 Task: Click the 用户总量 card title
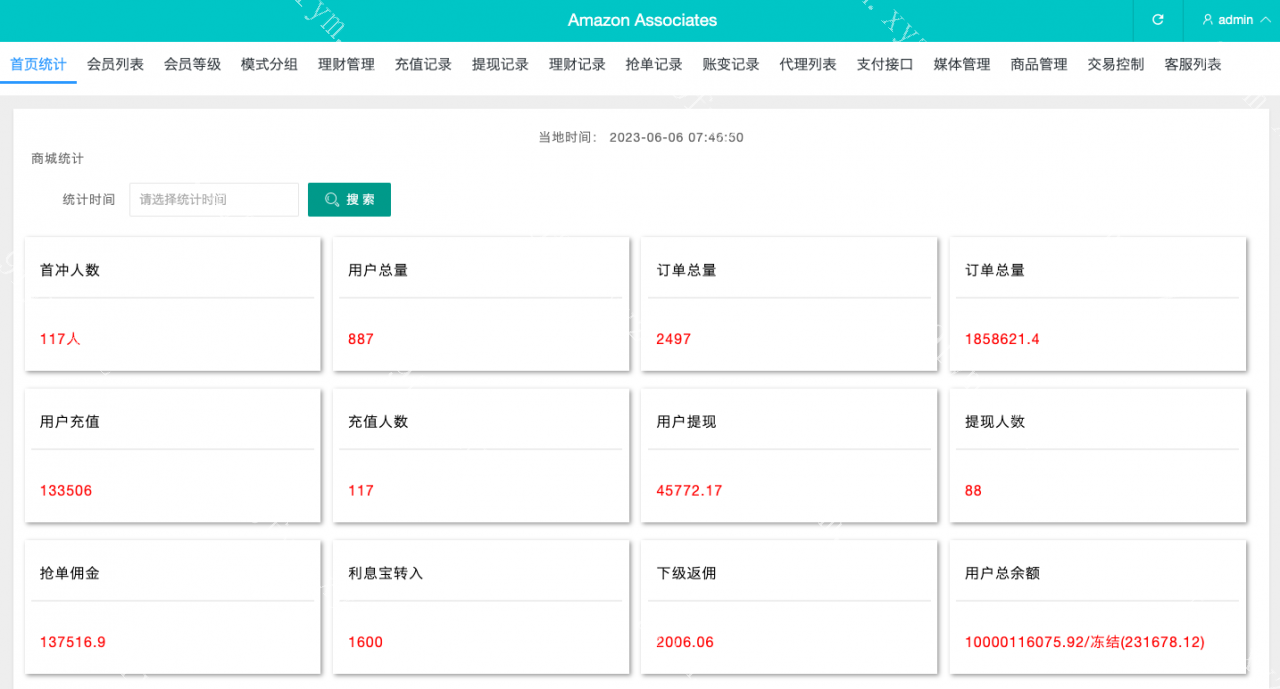[x=378, y=270]
